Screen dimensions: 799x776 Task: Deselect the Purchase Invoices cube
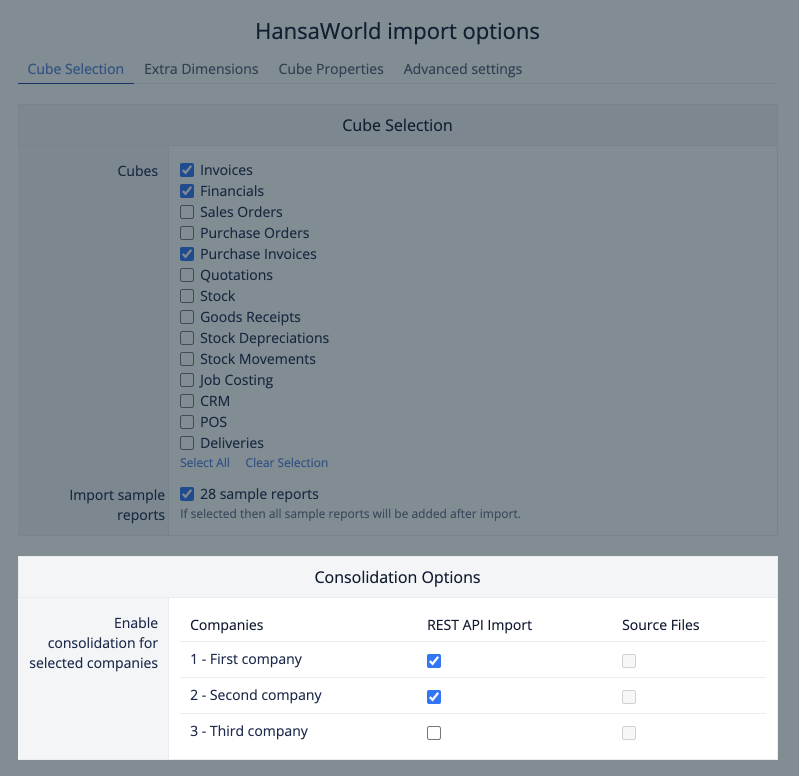click(187, 254)
